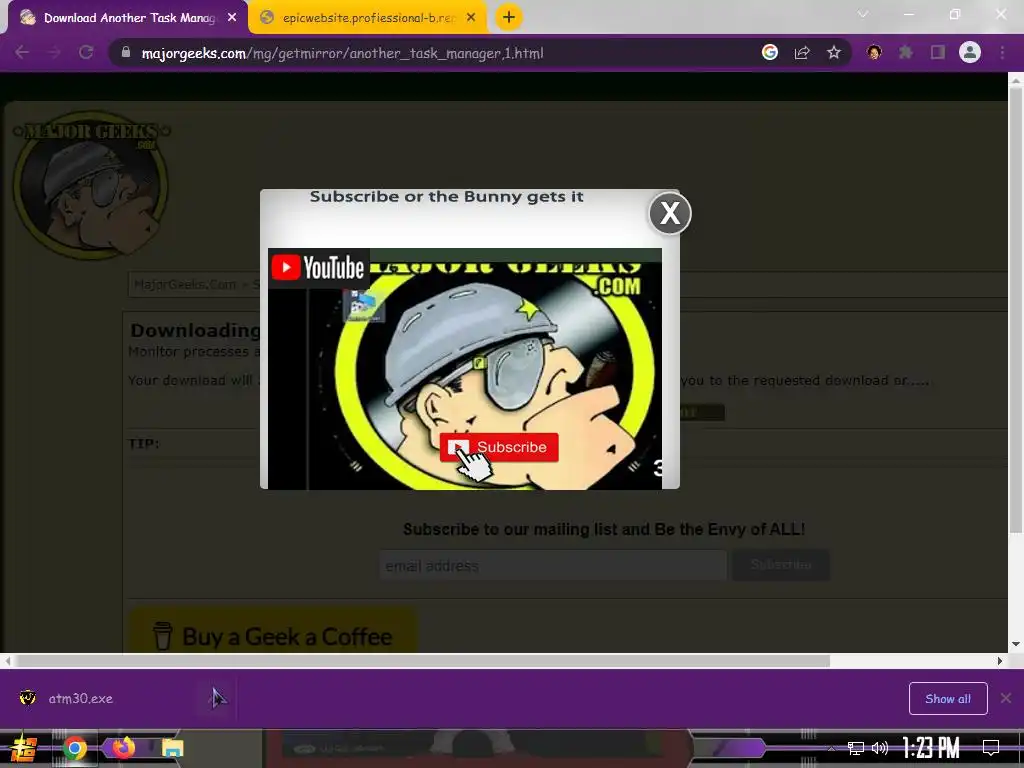Click the Downloading heading text
The height and width of the screenshot is (768, 1024).
tap(195, 330)
